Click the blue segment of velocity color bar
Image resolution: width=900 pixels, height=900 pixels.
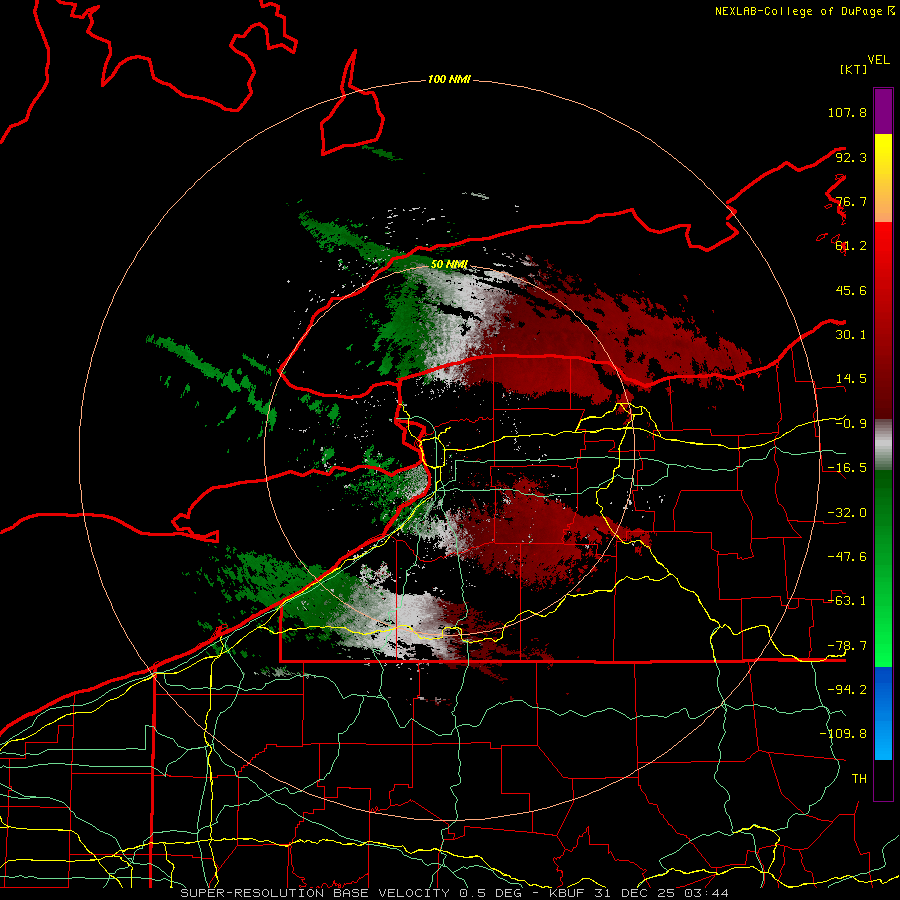point(883,713)
